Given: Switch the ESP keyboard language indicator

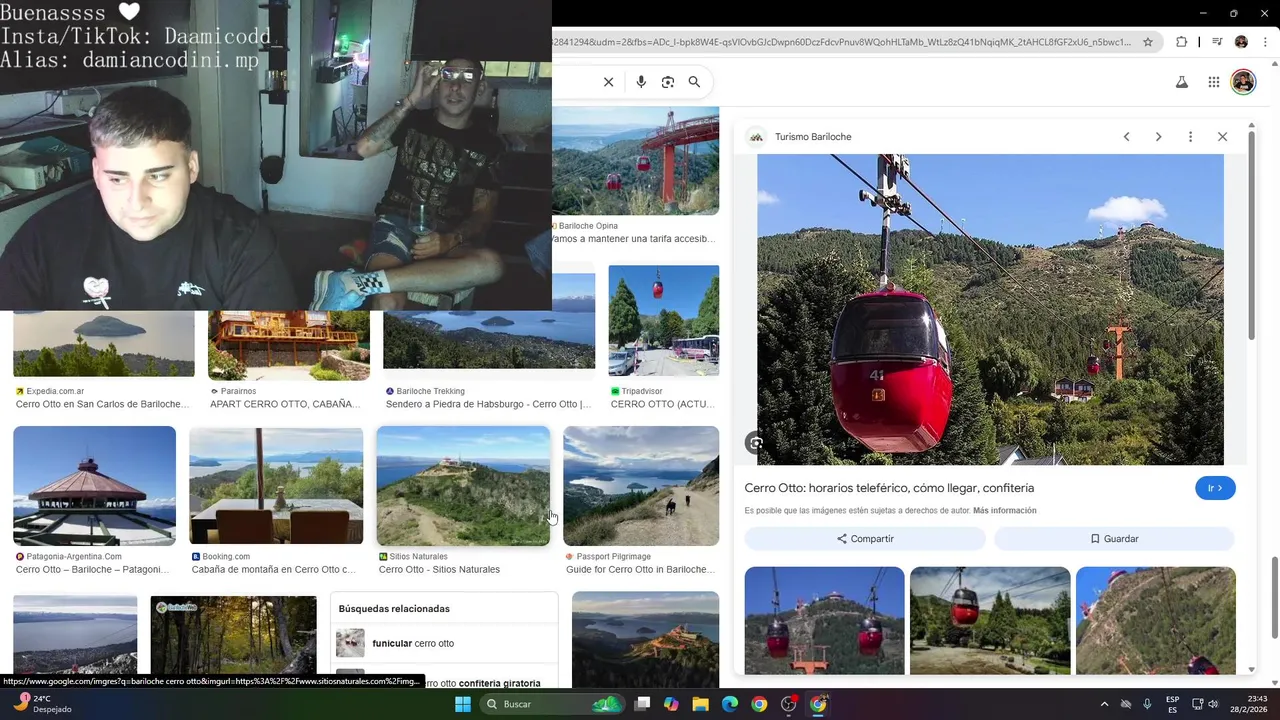Looking at the screenshot, I should [x=1172, y=704].
